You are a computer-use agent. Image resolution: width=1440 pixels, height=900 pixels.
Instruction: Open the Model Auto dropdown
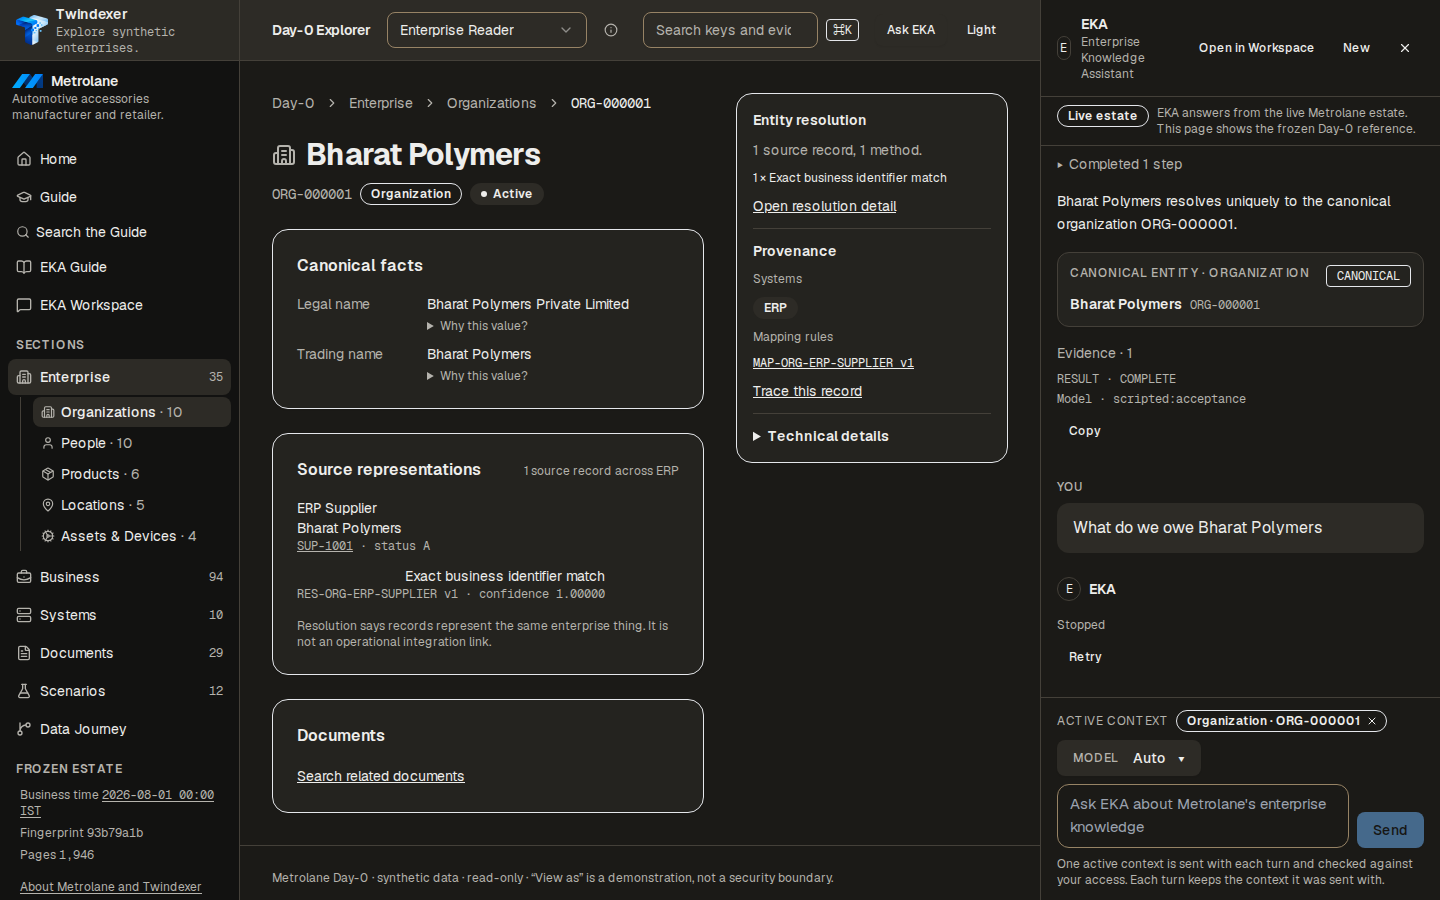point(1129,758)
